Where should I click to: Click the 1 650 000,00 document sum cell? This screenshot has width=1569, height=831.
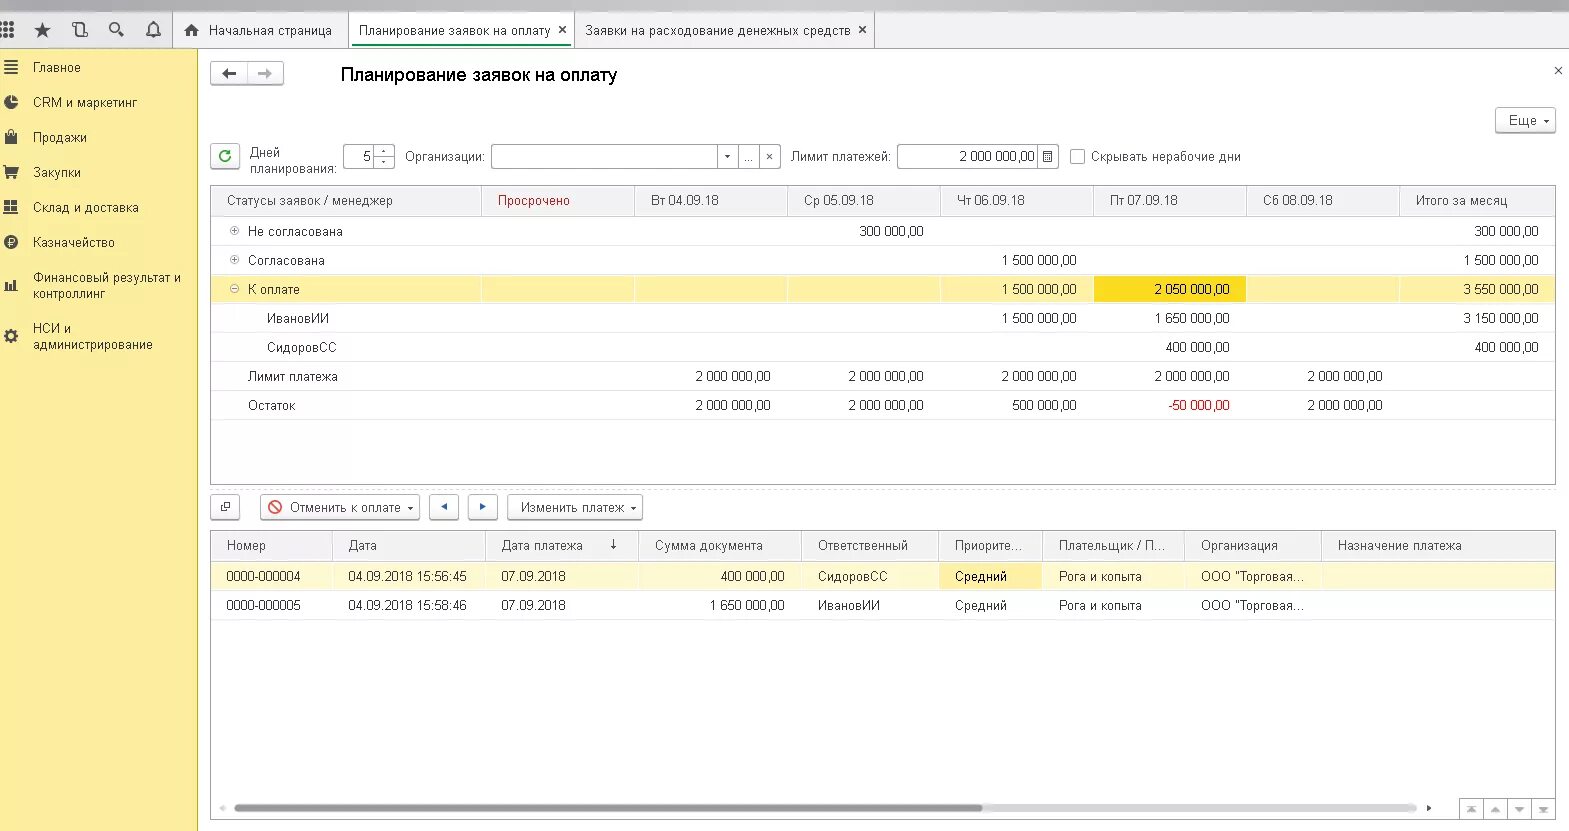click(720, 605)
